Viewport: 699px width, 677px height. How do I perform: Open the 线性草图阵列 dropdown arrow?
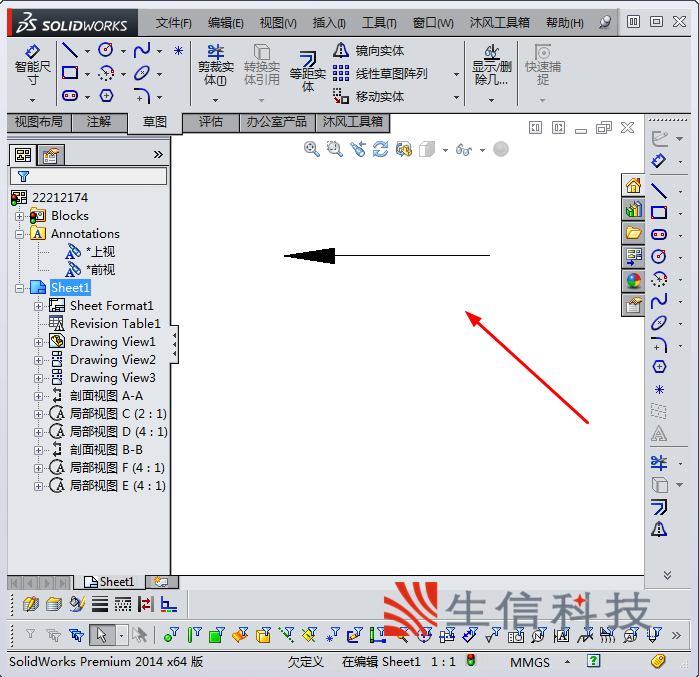point(456,74)
